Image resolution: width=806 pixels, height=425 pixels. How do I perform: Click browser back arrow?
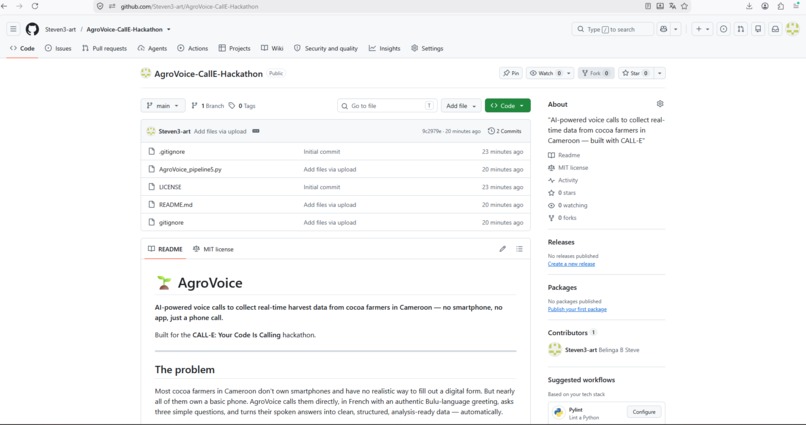pyautogui.click(x=5, y=6)
